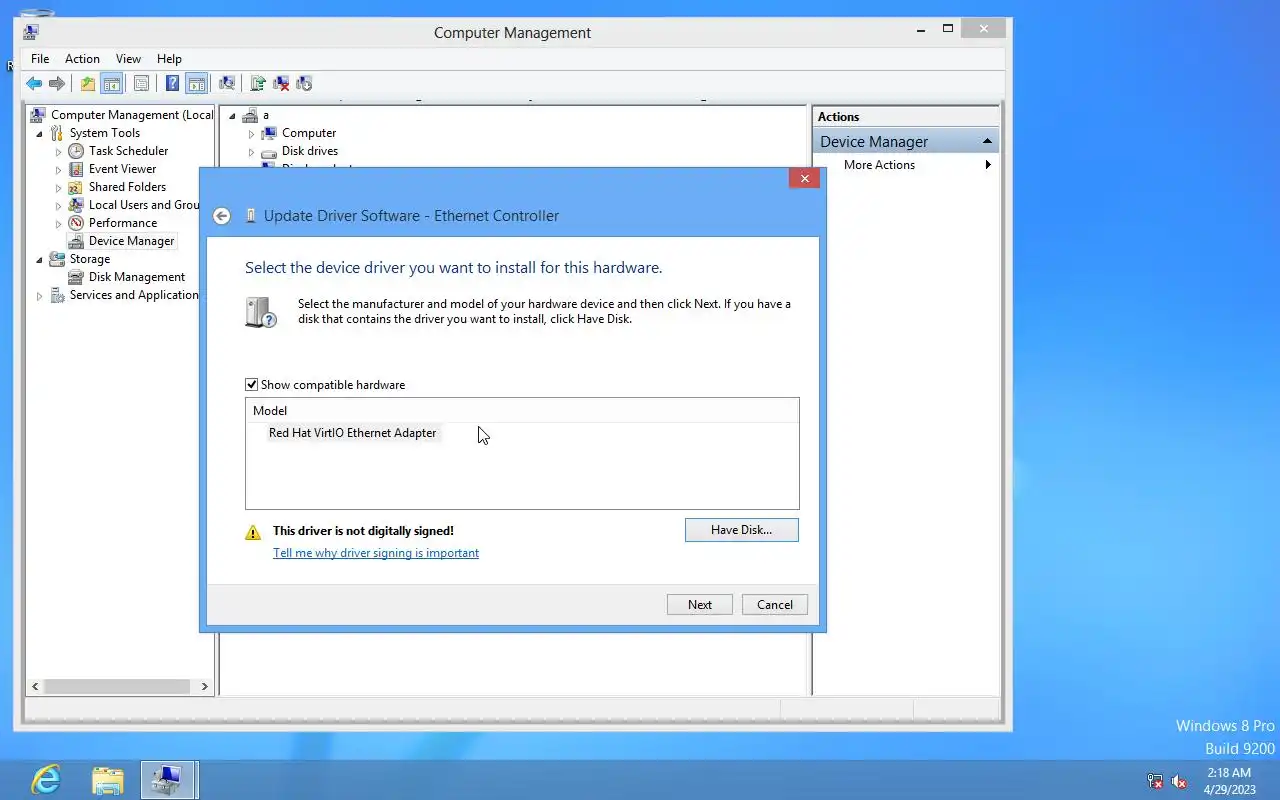Viewport: 1280px width, 800px height.
Task: Click the wizard's round back arrow button
Action: (222, 216)
